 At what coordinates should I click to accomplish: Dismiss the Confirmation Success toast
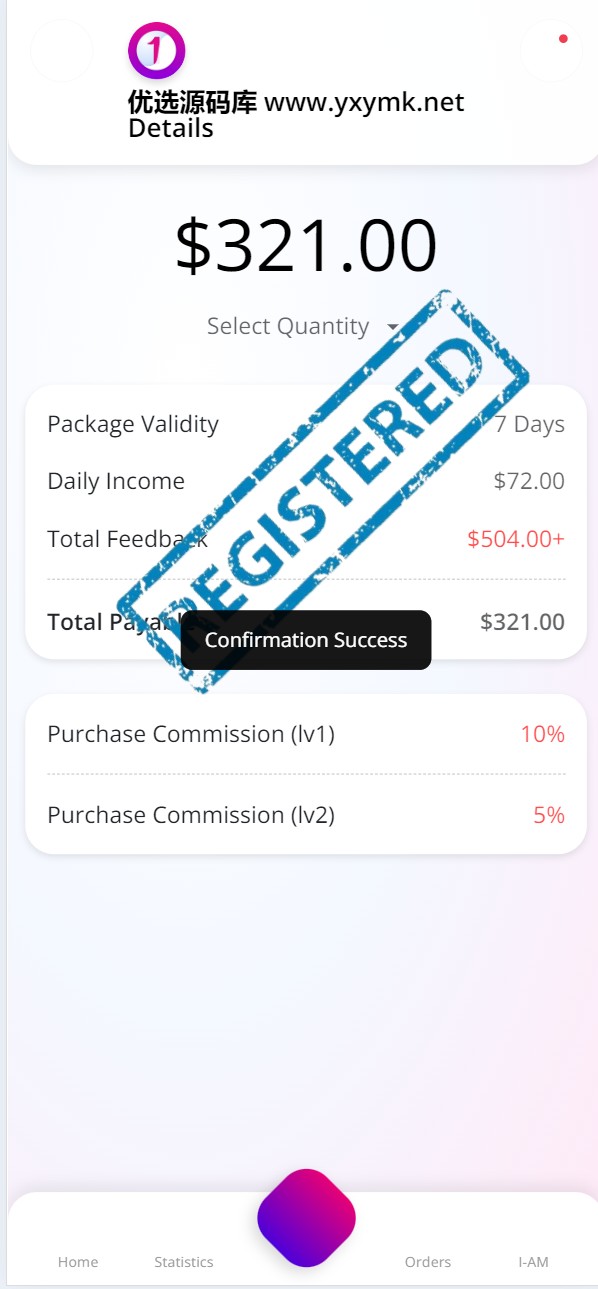[306, 640]
